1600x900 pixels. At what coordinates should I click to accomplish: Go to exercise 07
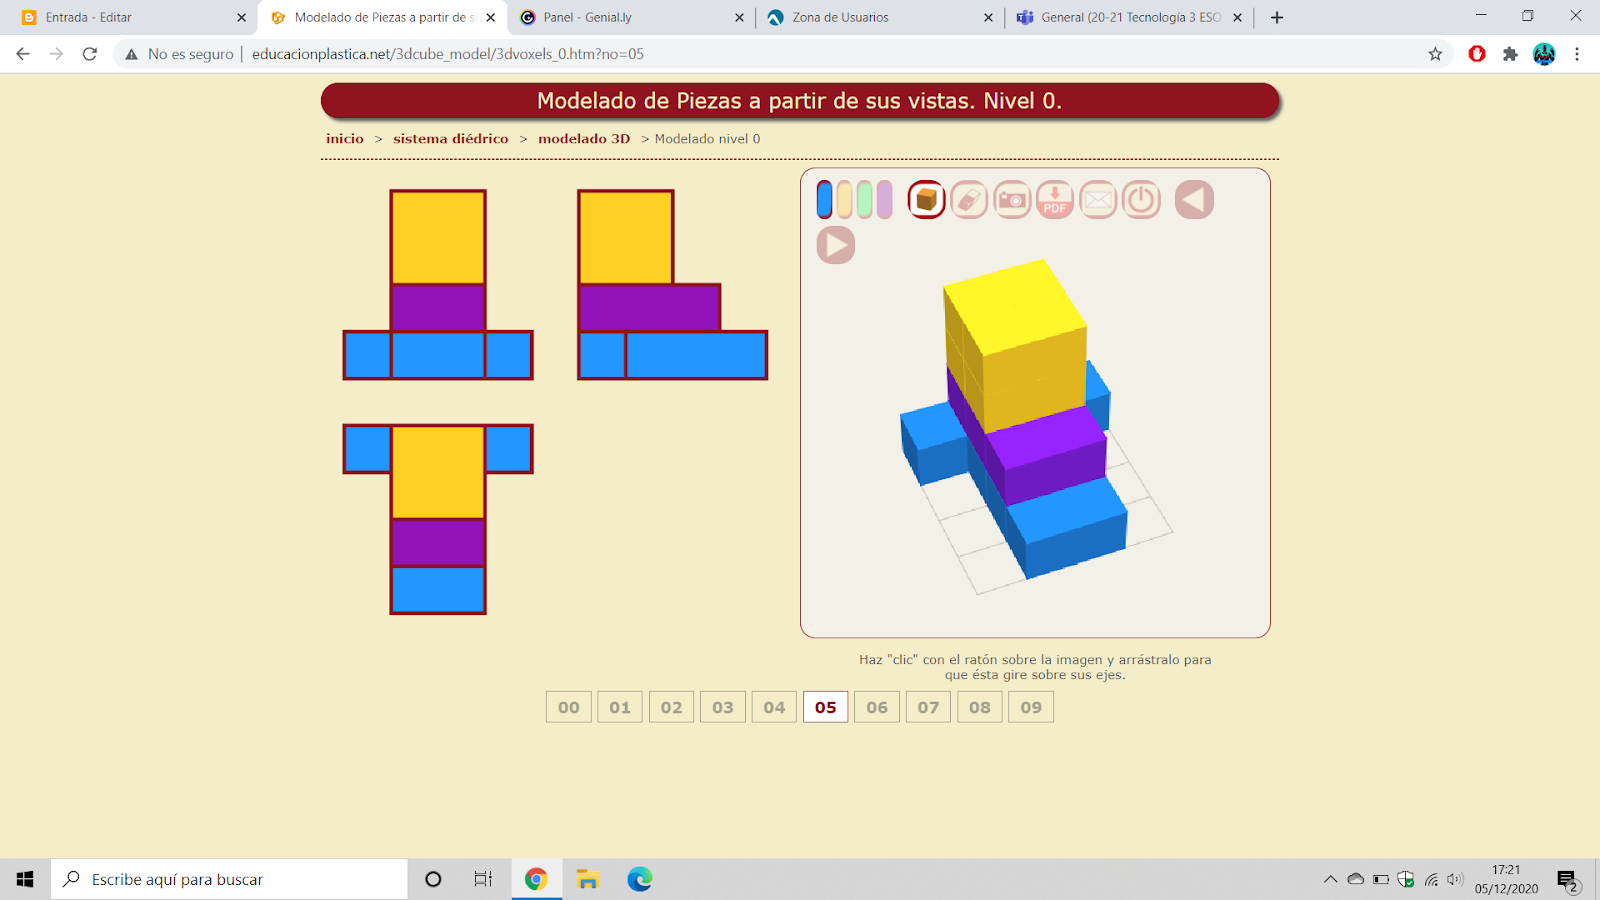929,707
